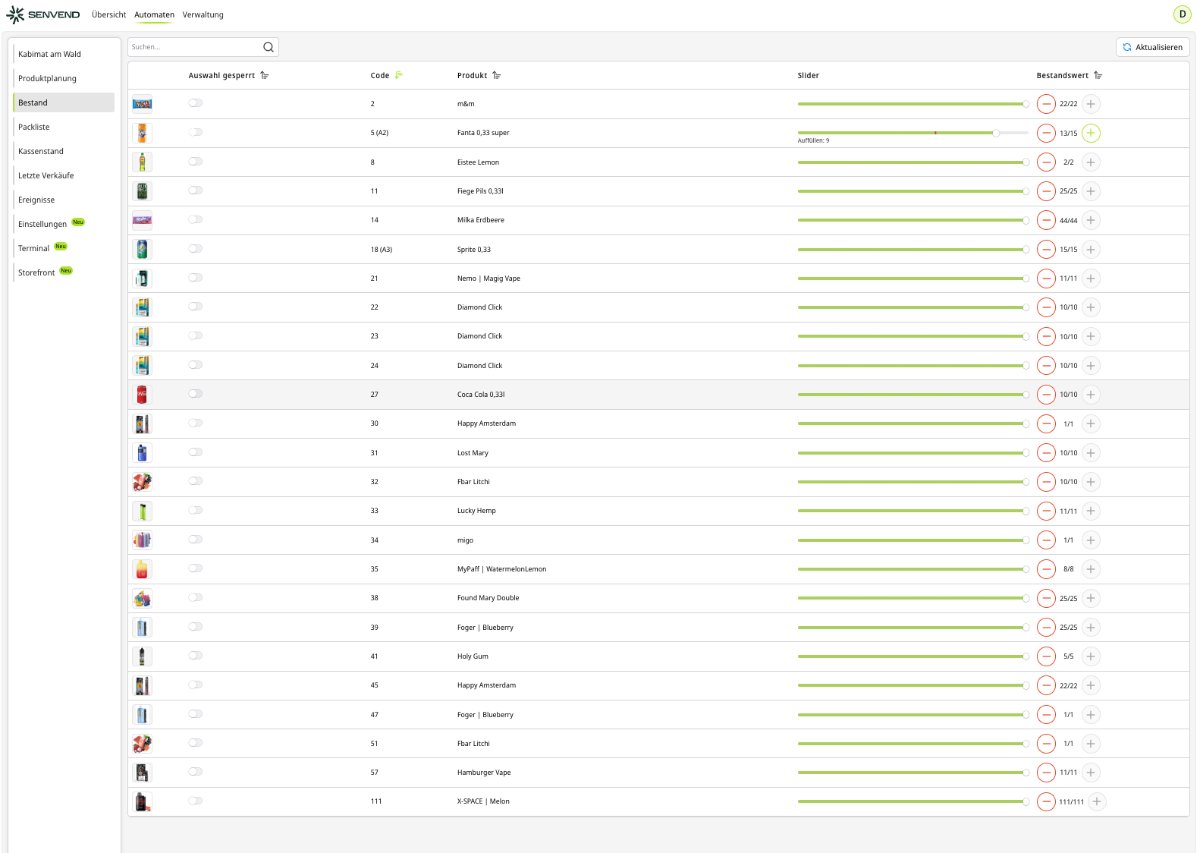Decrease stock for Nemo | Magig Vape

[x=1046, y=278]
